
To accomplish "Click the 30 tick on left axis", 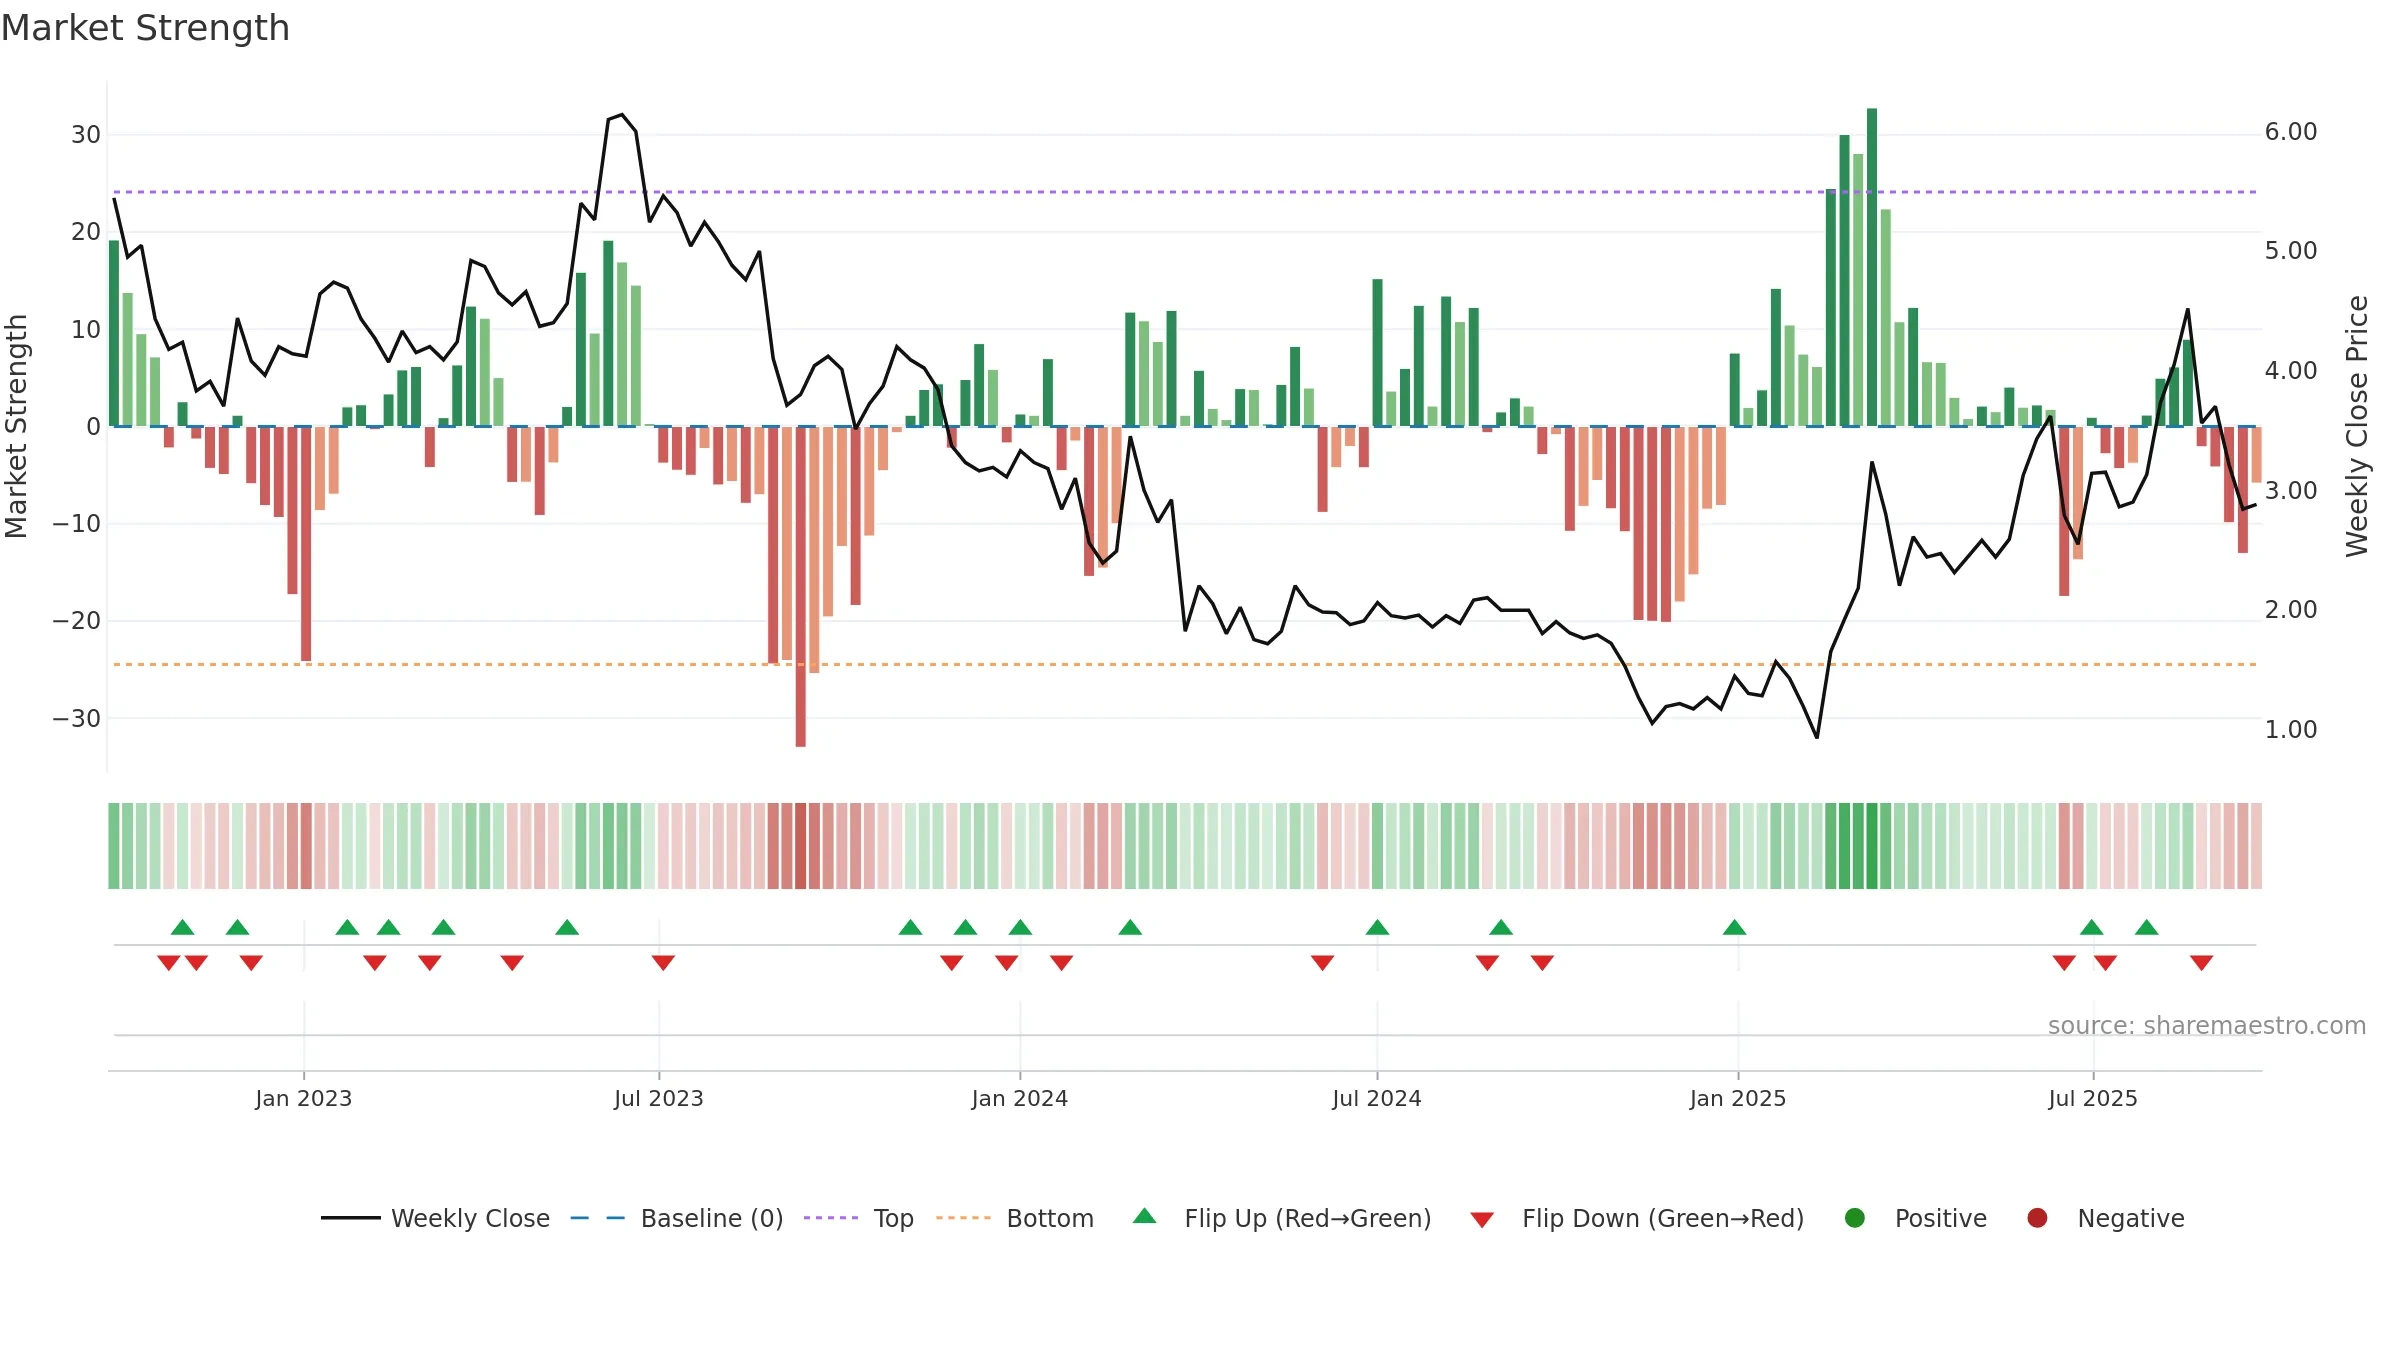I will pos(86,134).
